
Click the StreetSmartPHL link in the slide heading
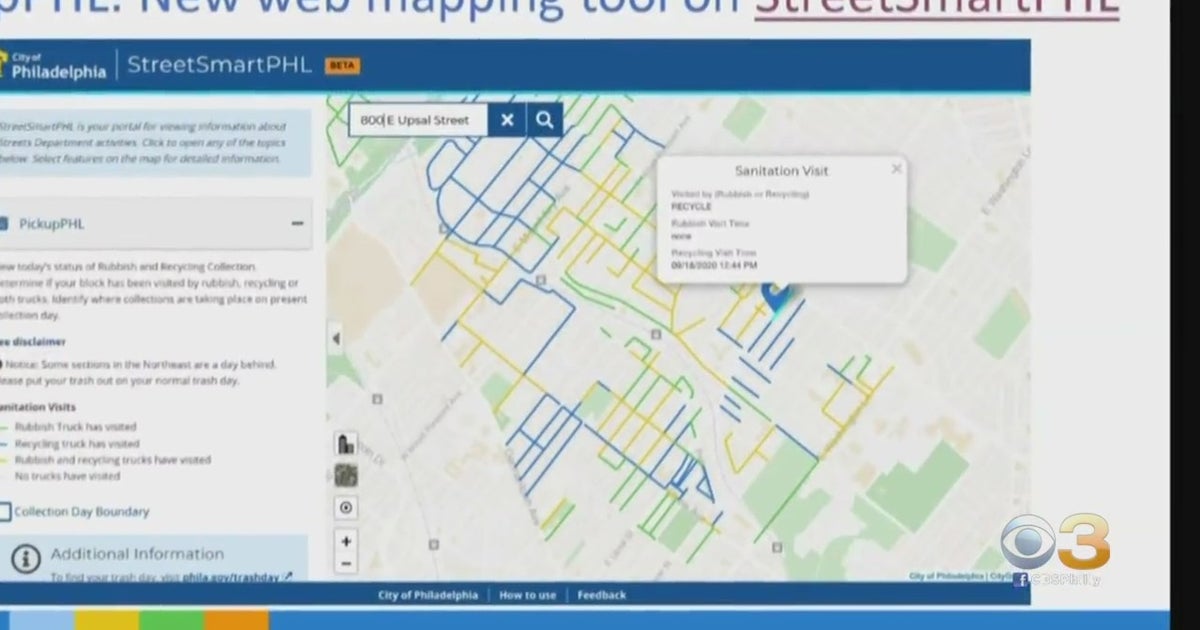click(x=936, y=8)
